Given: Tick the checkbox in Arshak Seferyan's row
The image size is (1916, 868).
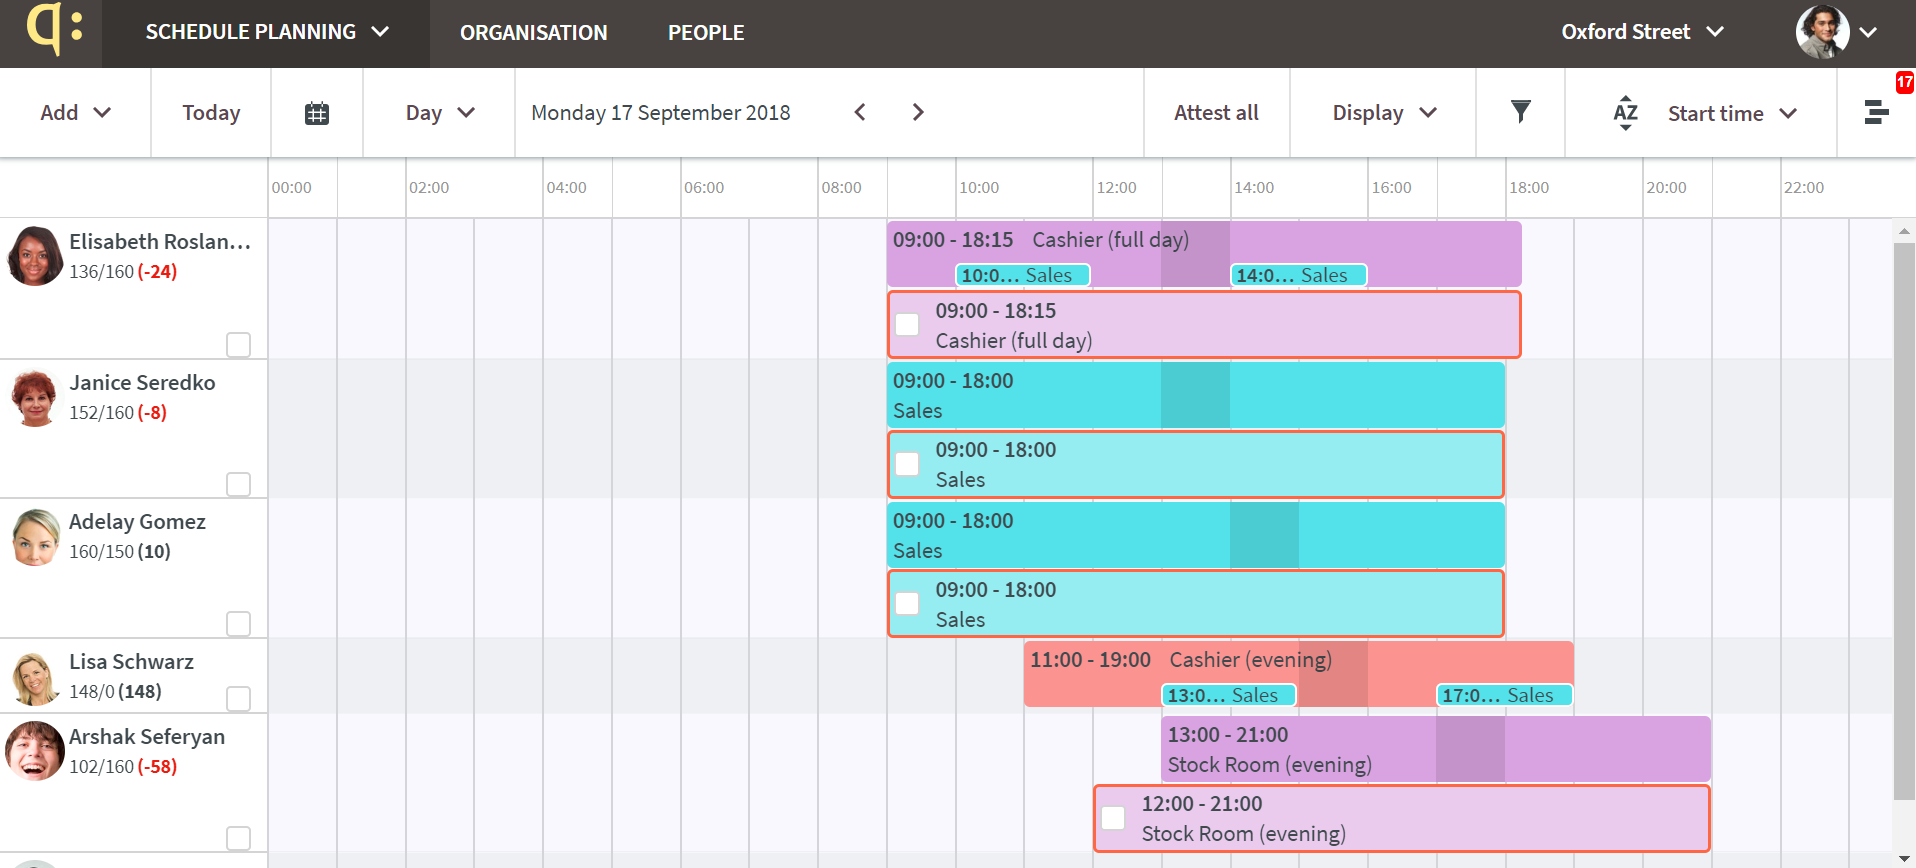Looking at the screenshot, I should point(238,838).
